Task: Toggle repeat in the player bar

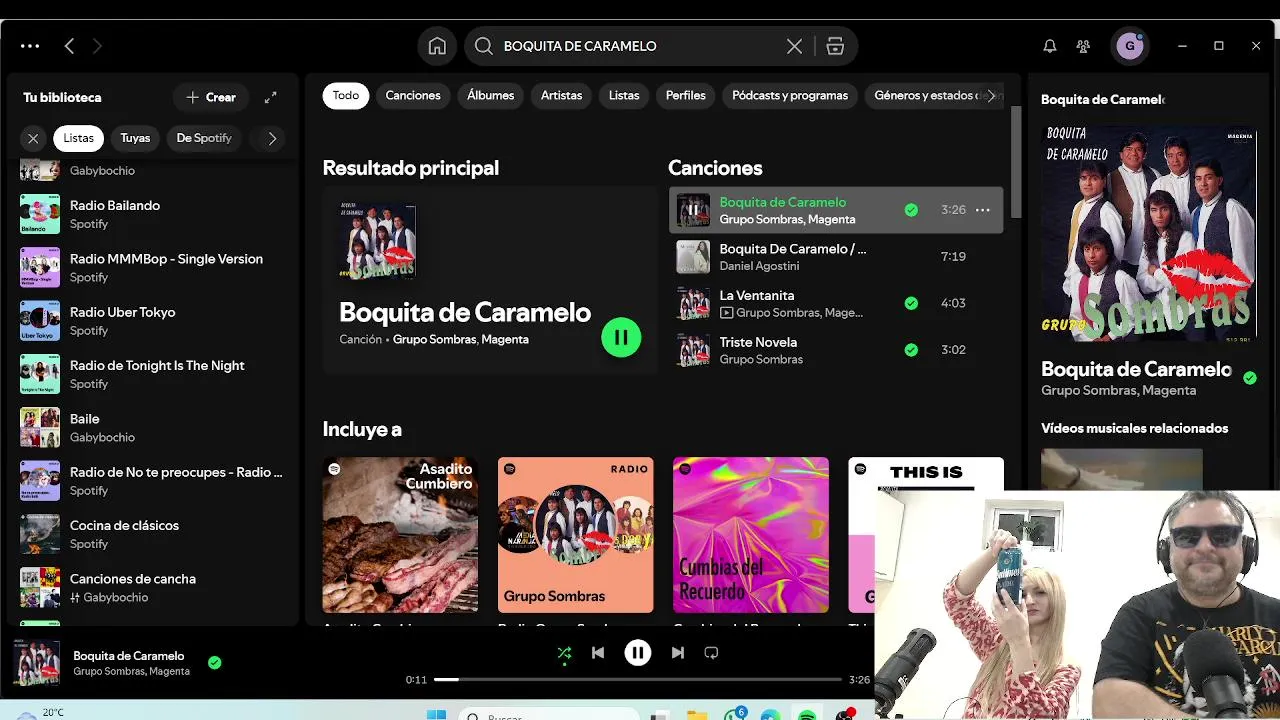Action: (711, 653)
